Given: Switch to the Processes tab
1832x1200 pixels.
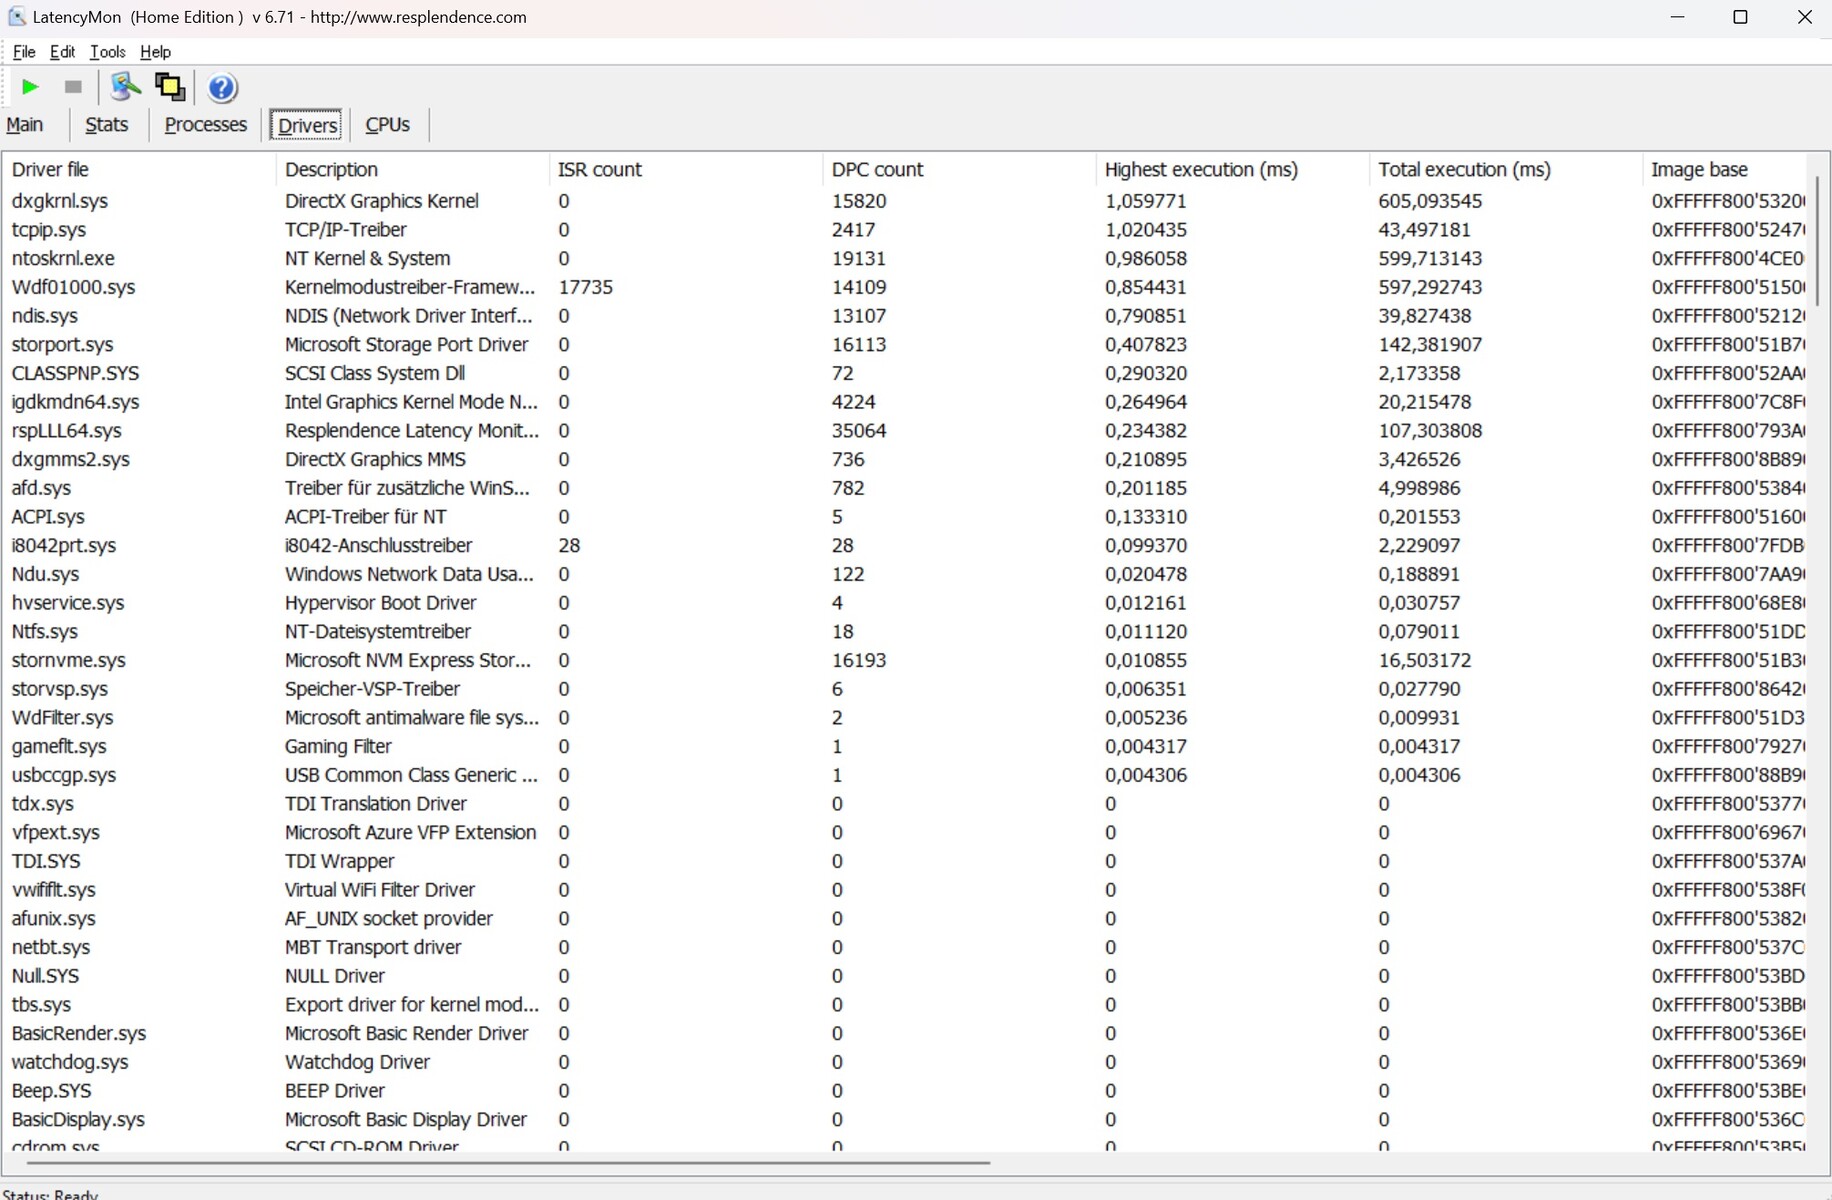Looking at the screenshot, I should 205,125.
